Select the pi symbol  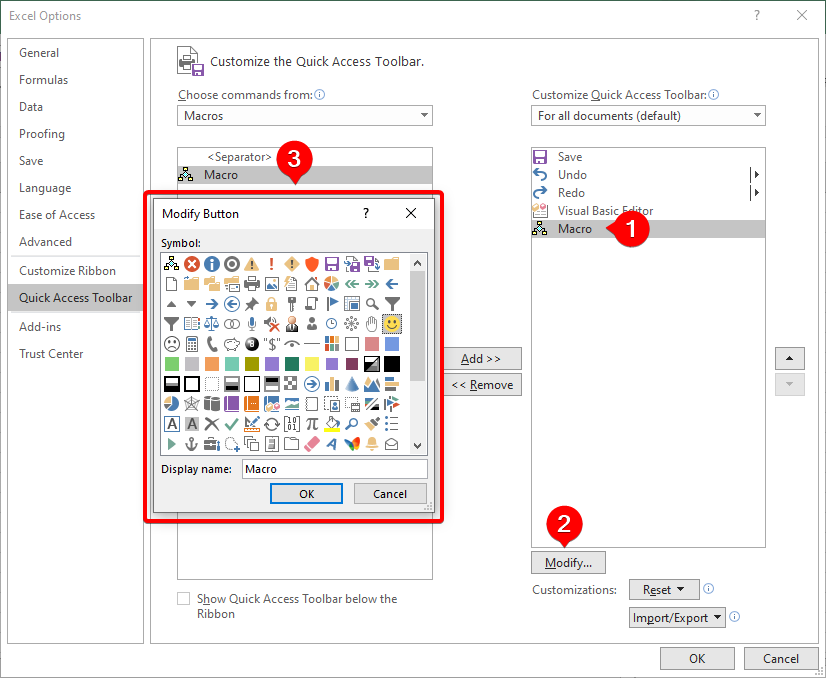(312, 424)
